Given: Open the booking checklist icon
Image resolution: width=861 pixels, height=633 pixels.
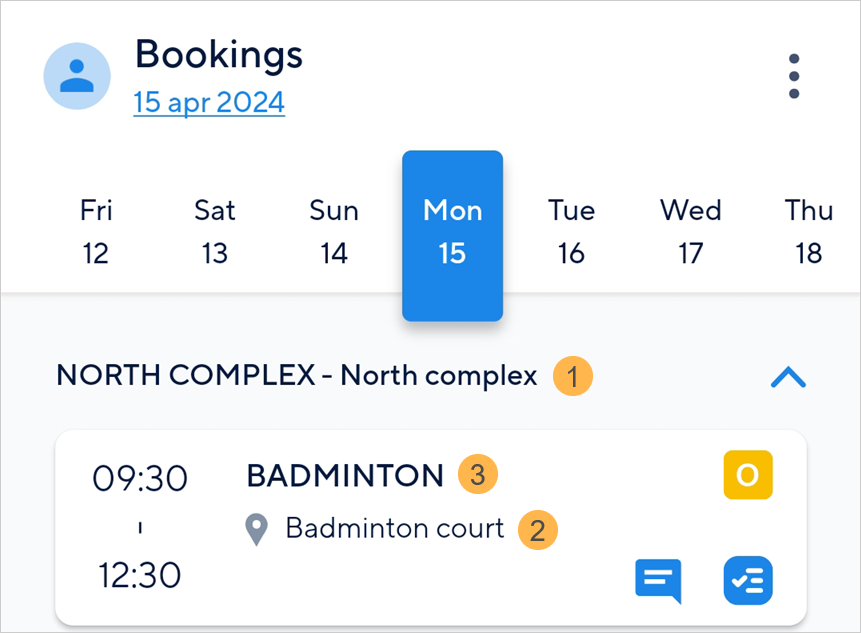Looking at the screenshot, I should [x=748, y=581].
